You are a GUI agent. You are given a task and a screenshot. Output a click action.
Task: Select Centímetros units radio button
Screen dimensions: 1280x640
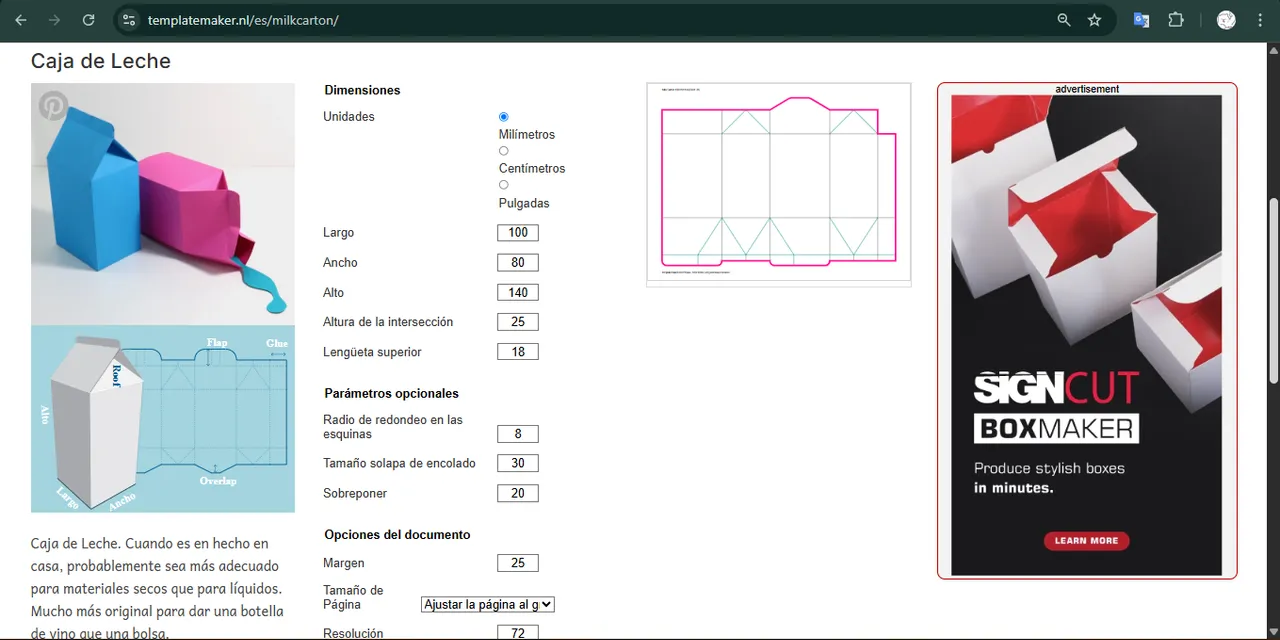pos(504,151)
